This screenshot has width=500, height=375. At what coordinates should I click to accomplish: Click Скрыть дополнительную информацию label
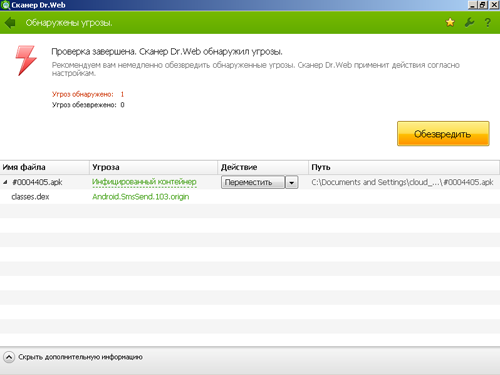(80, 357)
